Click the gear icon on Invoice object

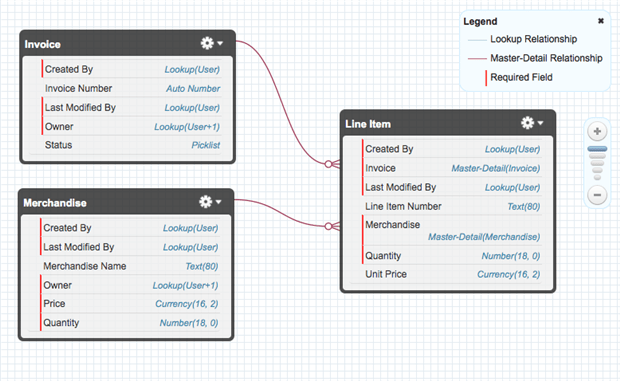207,43
